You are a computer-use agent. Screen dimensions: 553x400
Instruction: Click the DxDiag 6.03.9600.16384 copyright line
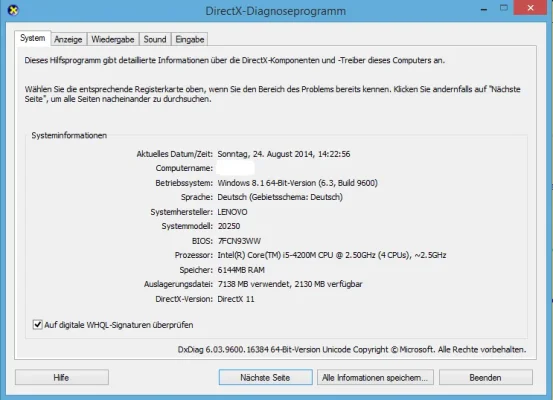(352, 350)
